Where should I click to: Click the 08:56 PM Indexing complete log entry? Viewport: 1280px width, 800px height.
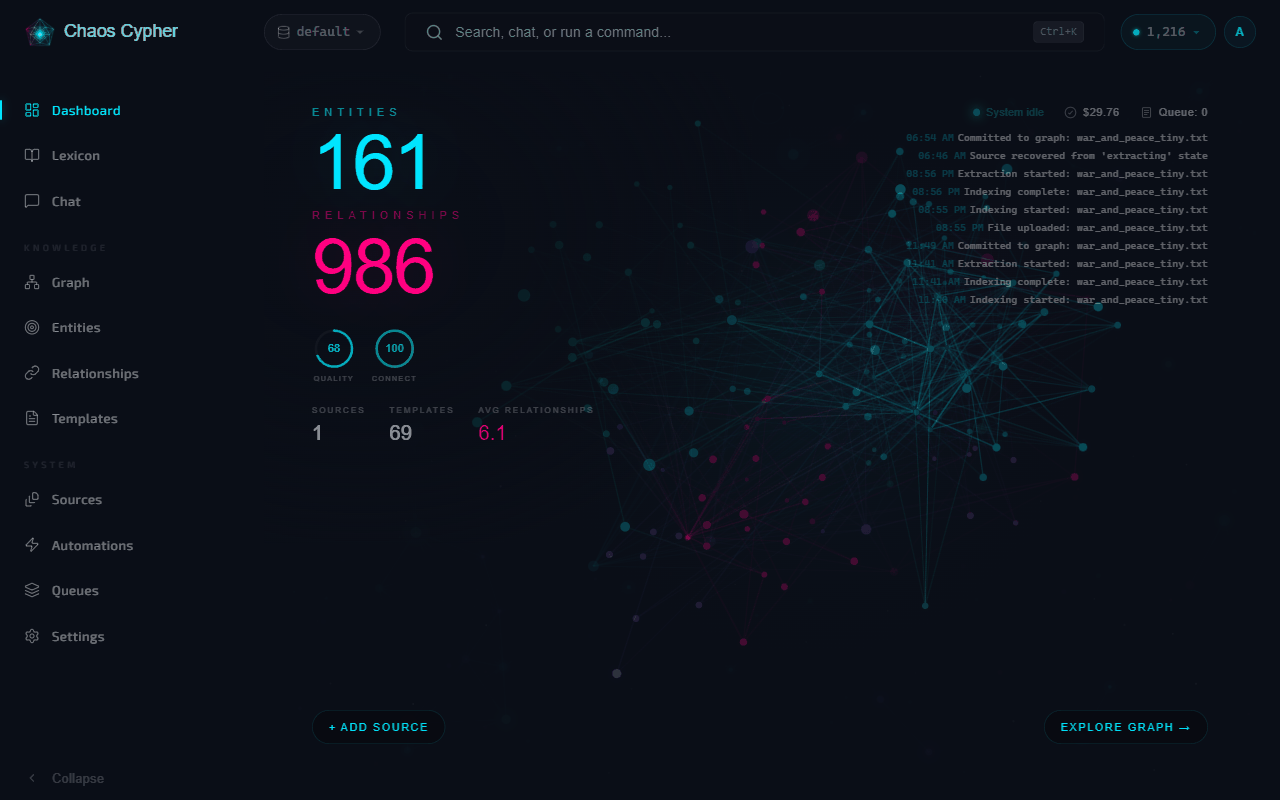point(1060,192)
